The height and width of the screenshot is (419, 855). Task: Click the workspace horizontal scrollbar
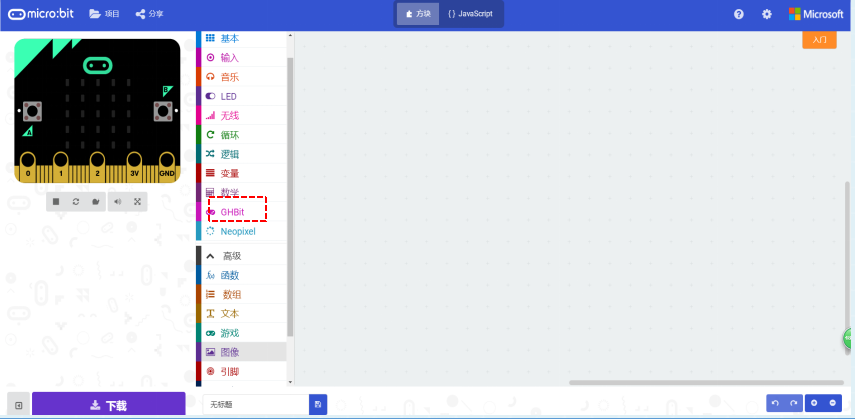(706, 382)
